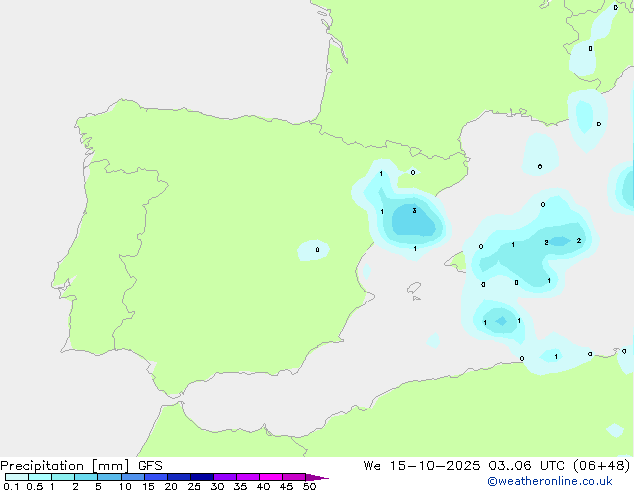
Task: Select legend swatch between 45 and 50
Action: [x=294, y=477]
